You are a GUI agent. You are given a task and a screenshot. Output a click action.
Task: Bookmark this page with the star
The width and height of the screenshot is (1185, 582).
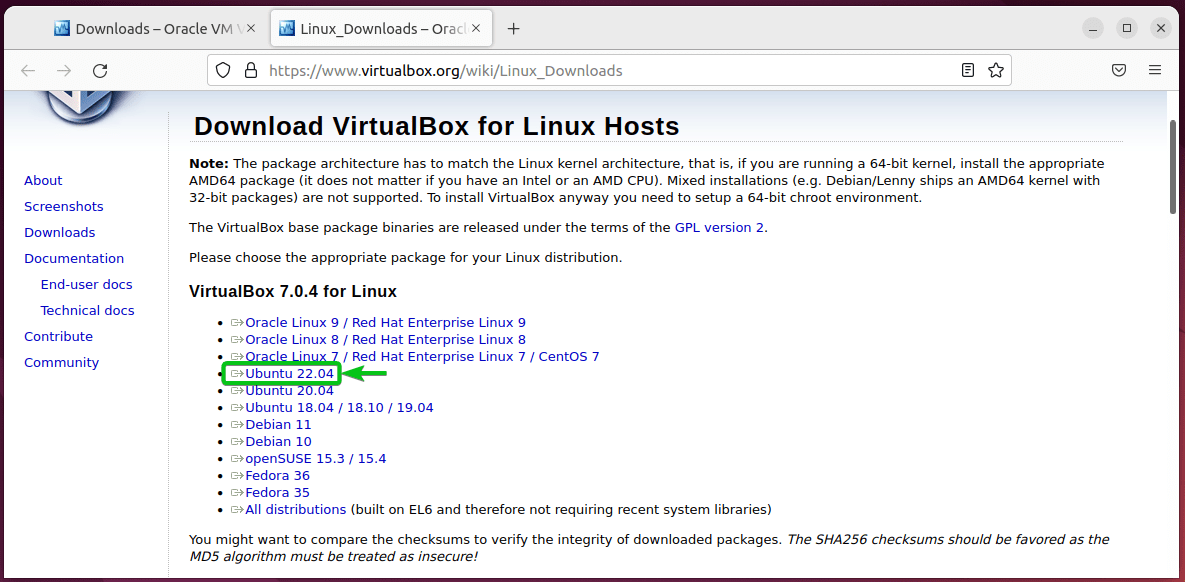tap(996, 70)
